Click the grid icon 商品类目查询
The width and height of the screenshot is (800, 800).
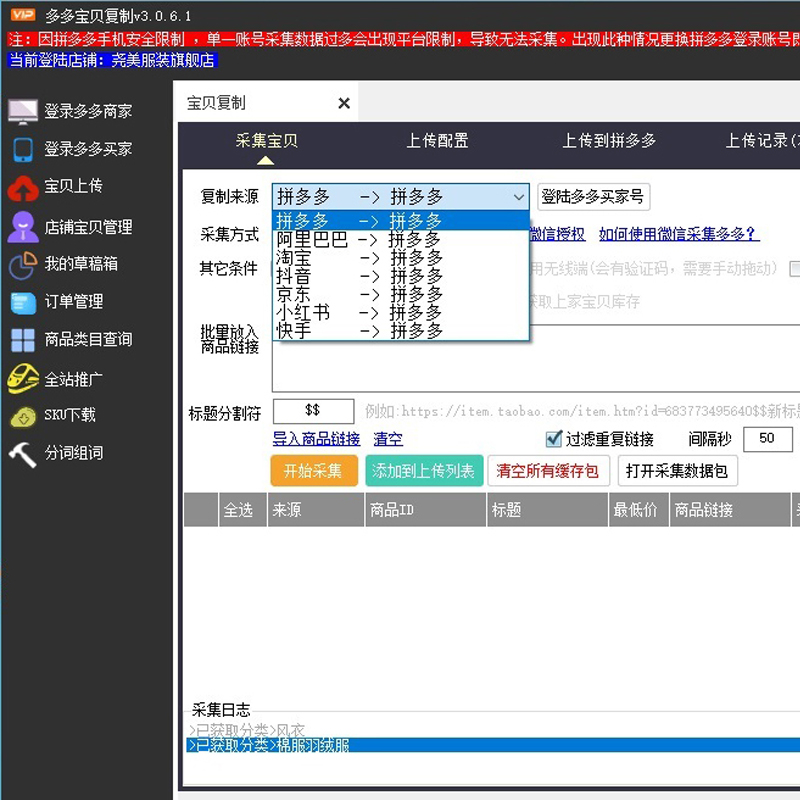[23, 340]
